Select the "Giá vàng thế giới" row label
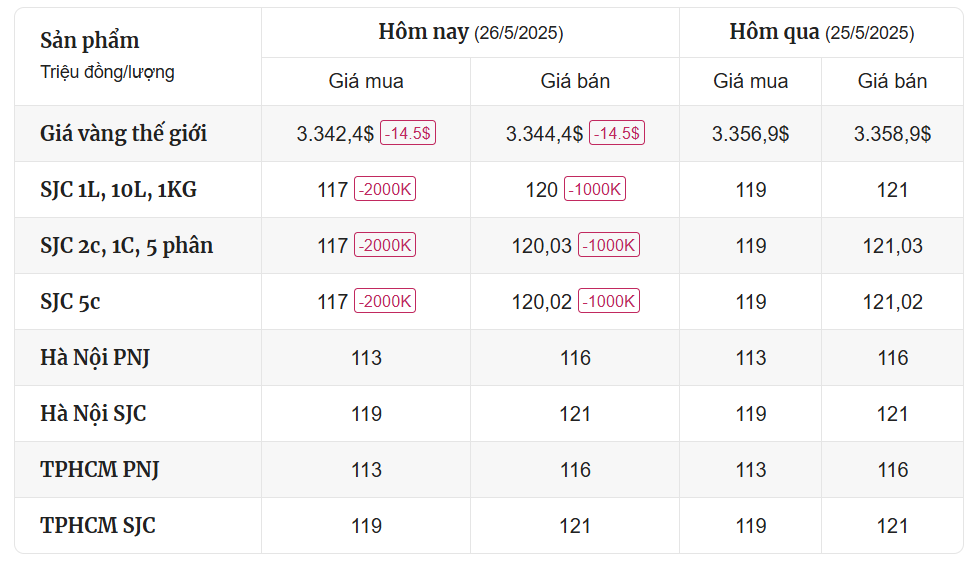The height and width of the screenshot is (562, 973). coord(123,134)
